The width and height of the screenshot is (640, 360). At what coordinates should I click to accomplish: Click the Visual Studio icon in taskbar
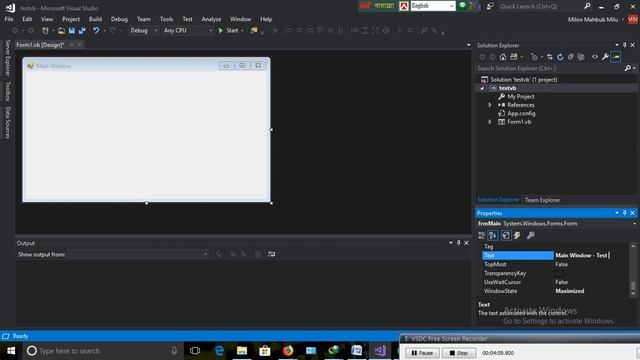click(380, 351)
